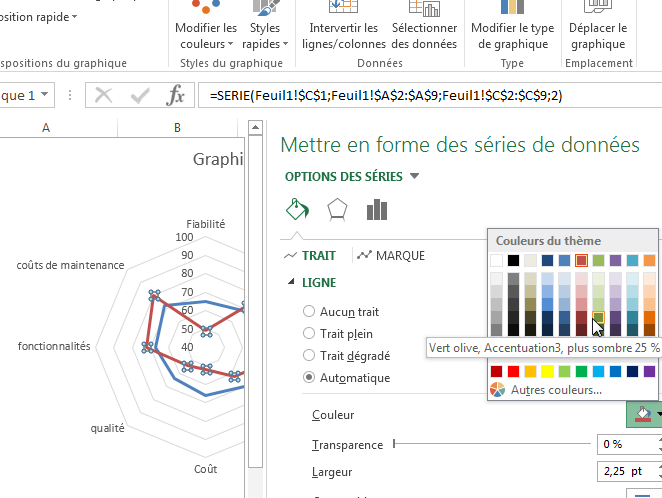Click the cancel X in formula bar
Screen dimensions: 662x498
point(103,96)
